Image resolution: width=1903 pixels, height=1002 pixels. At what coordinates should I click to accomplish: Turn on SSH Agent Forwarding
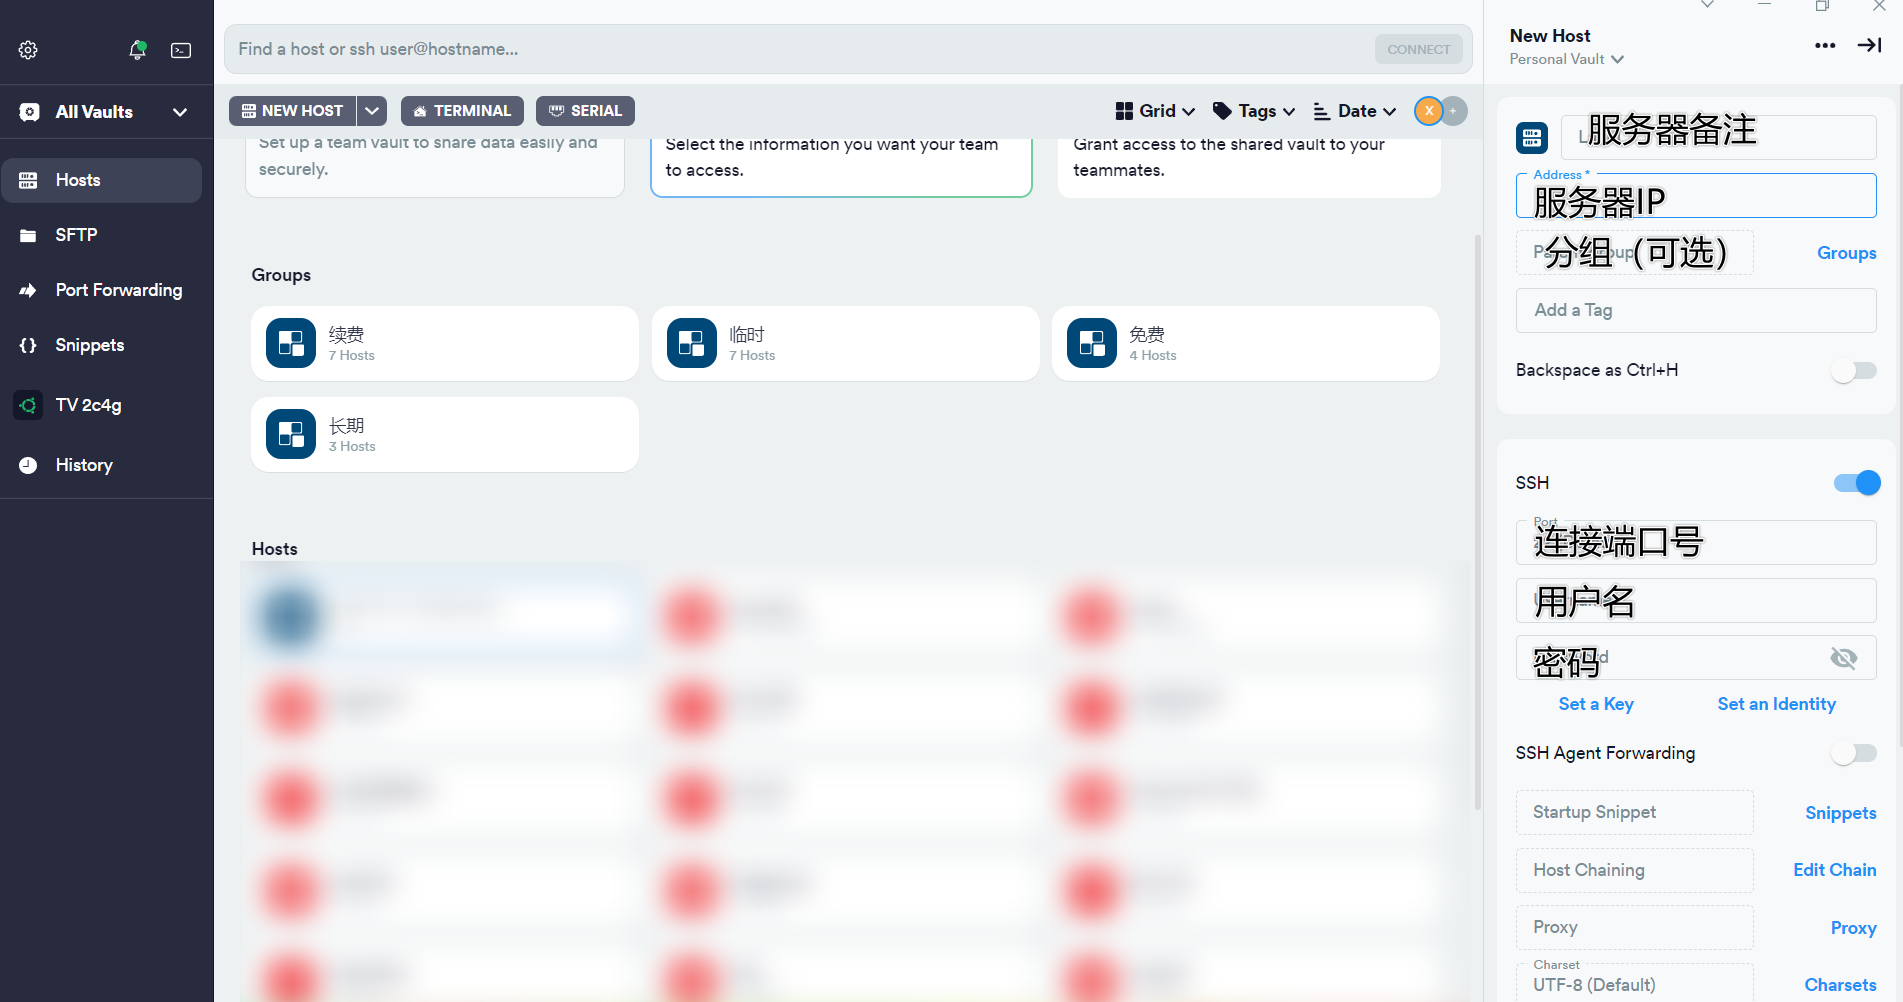pyautogui.click(x=1853, y=754)
